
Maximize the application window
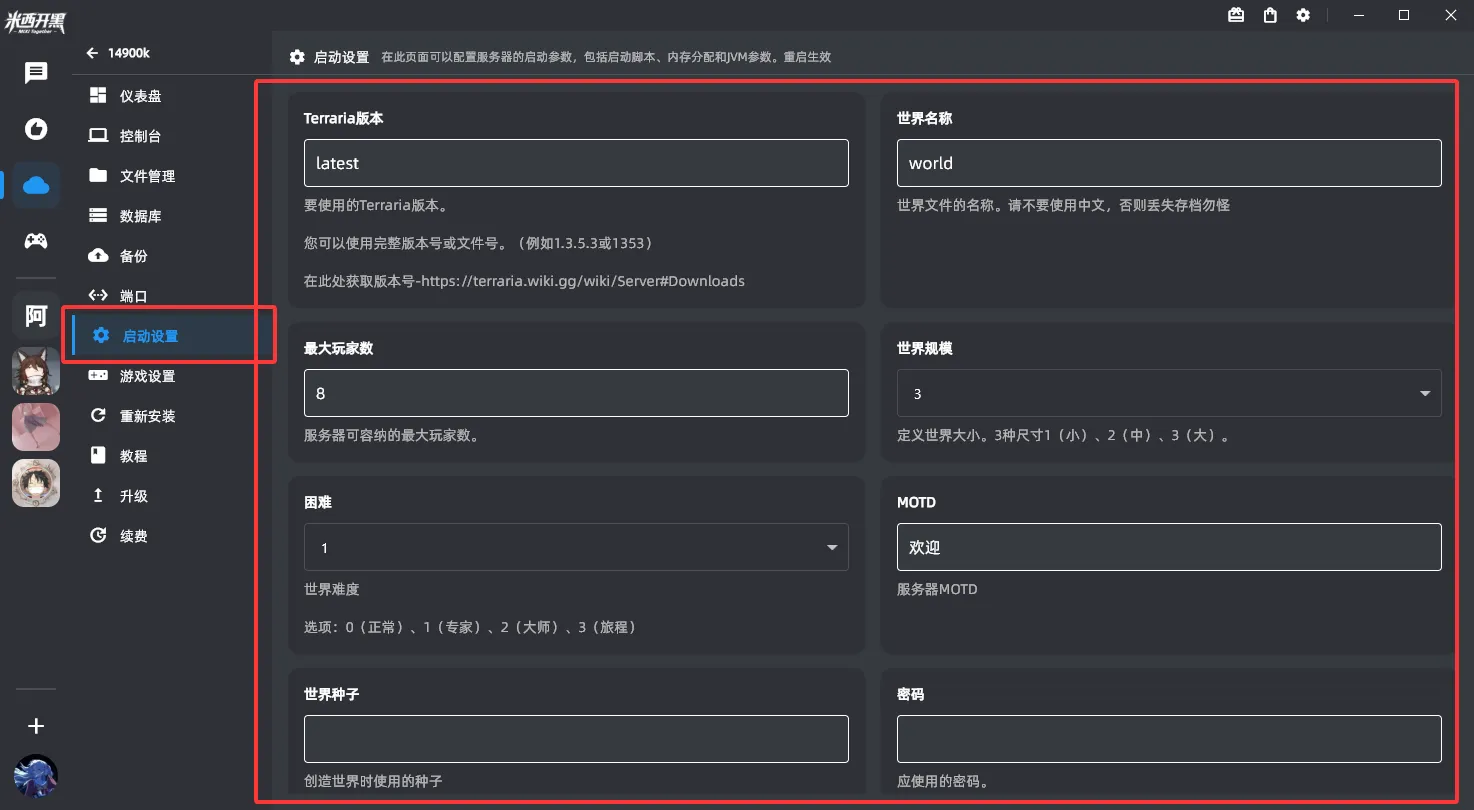pos(1404,15)
